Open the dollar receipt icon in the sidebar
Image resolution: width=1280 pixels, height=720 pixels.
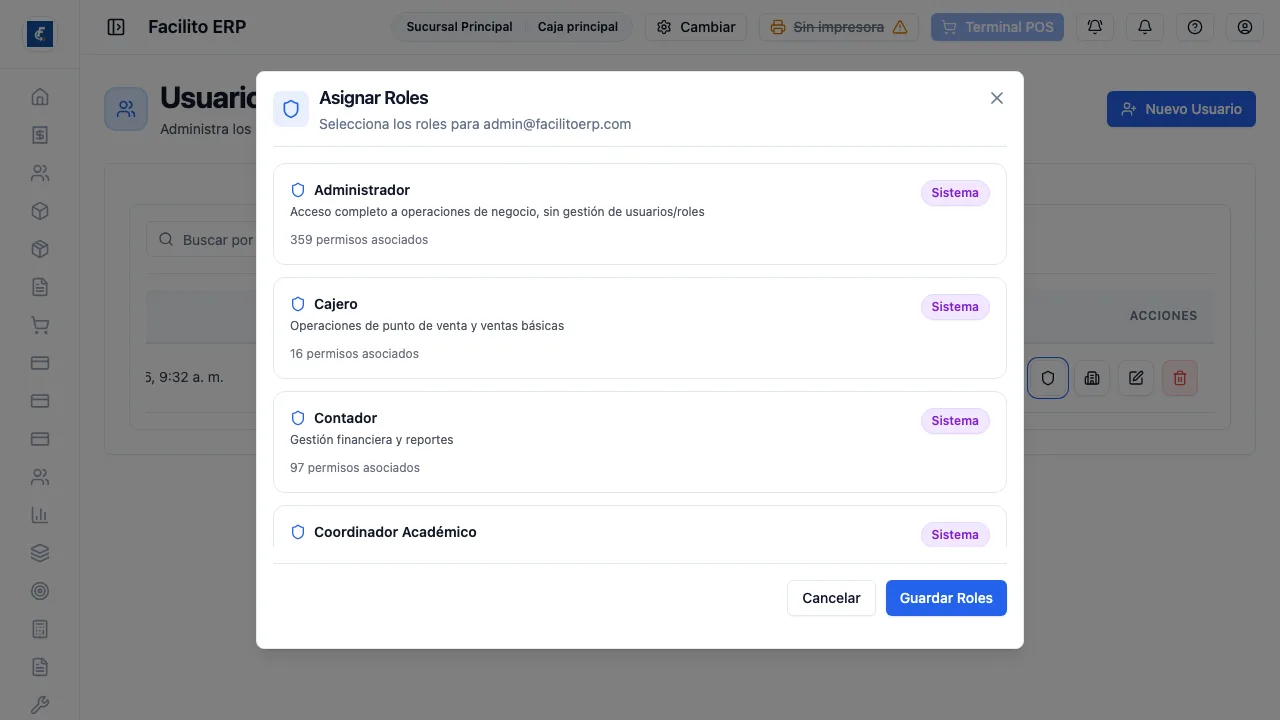pyautogui.click(x=40, y=135)
